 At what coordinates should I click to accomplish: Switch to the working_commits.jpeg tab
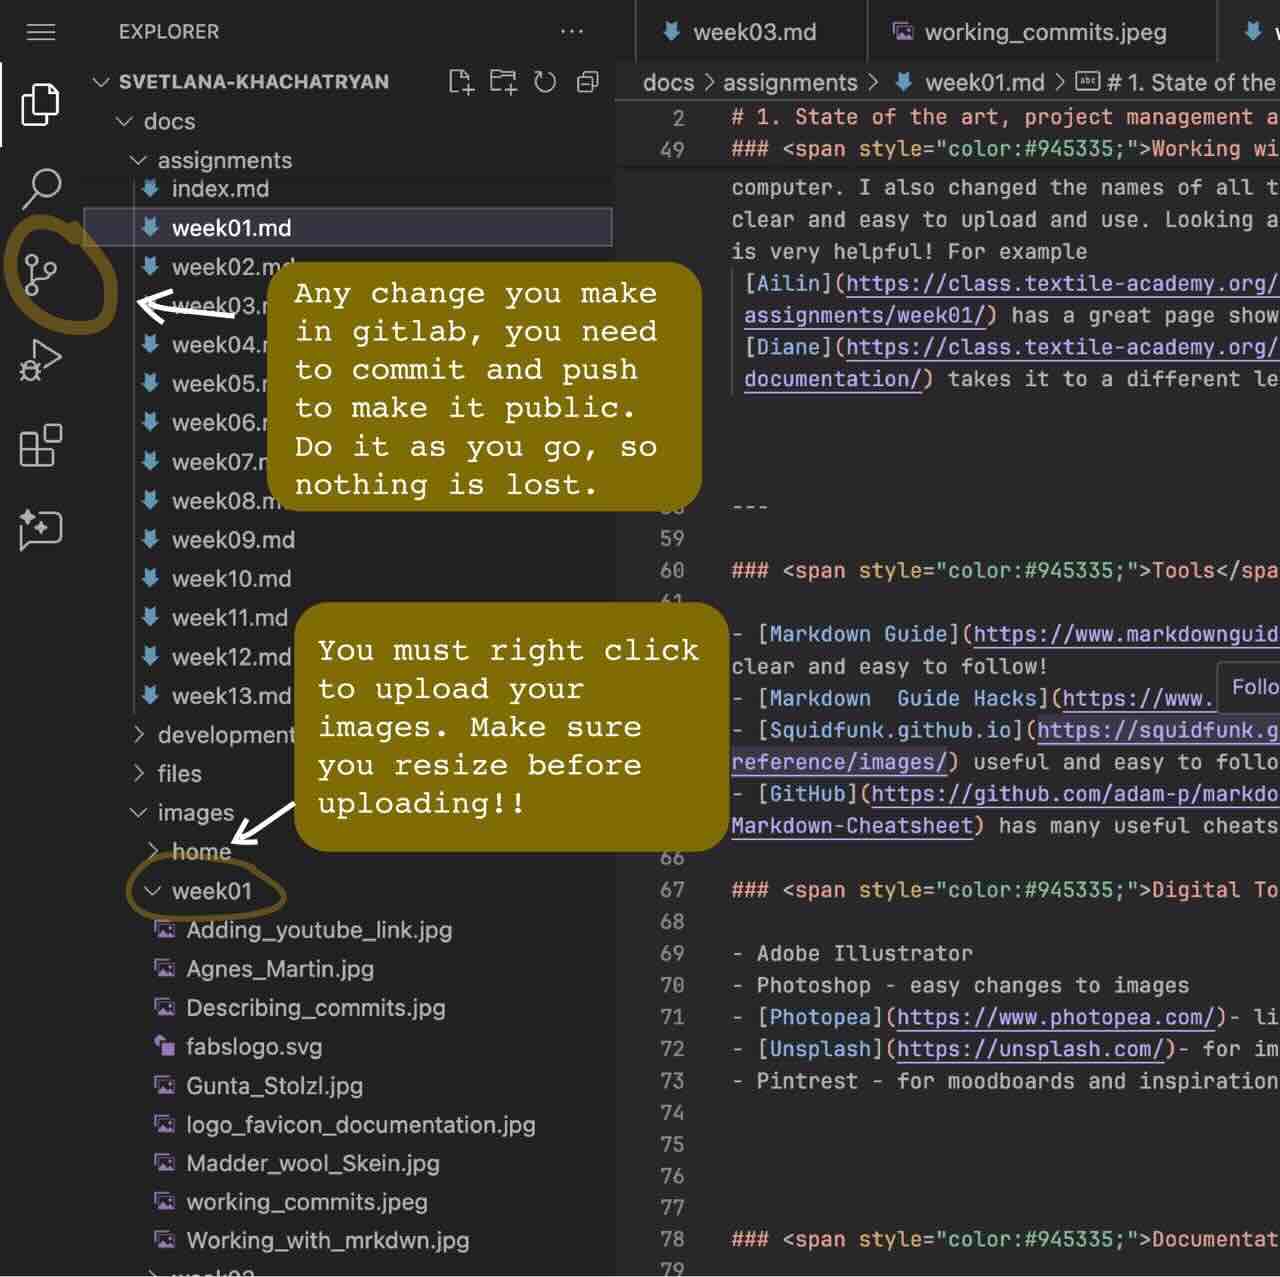point(1045,32)
